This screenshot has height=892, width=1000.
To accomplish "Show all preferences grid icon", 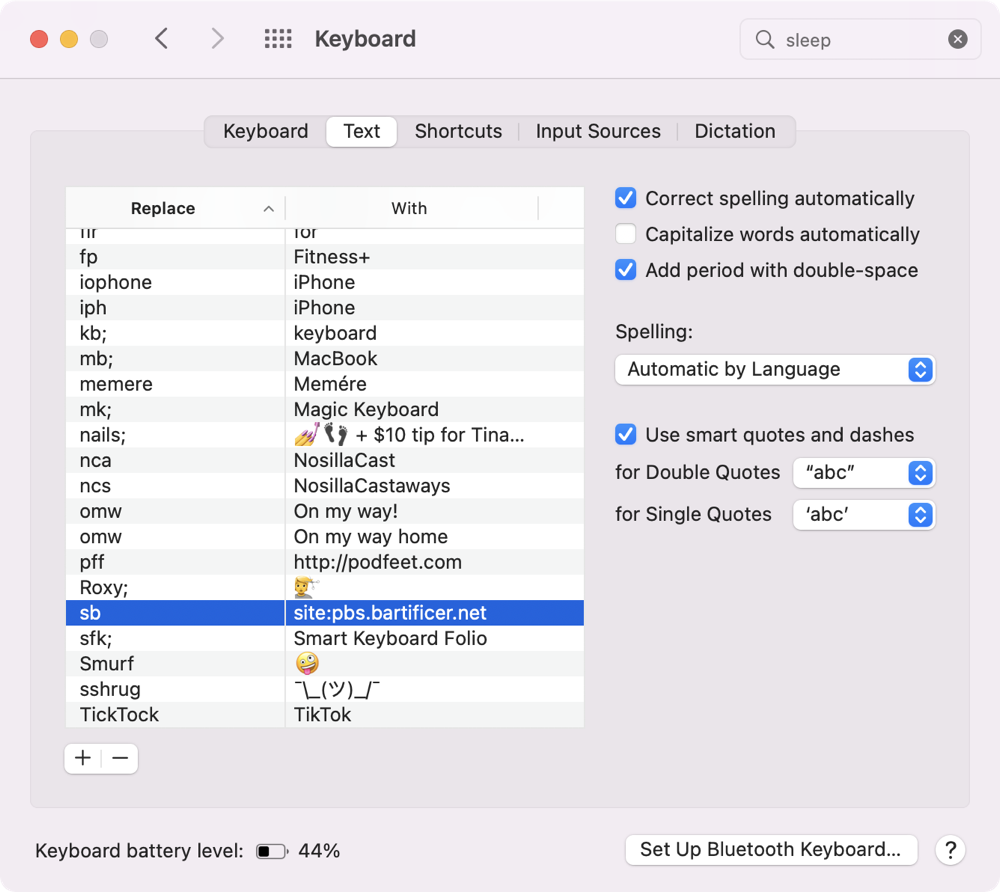I will coord(278,39).
